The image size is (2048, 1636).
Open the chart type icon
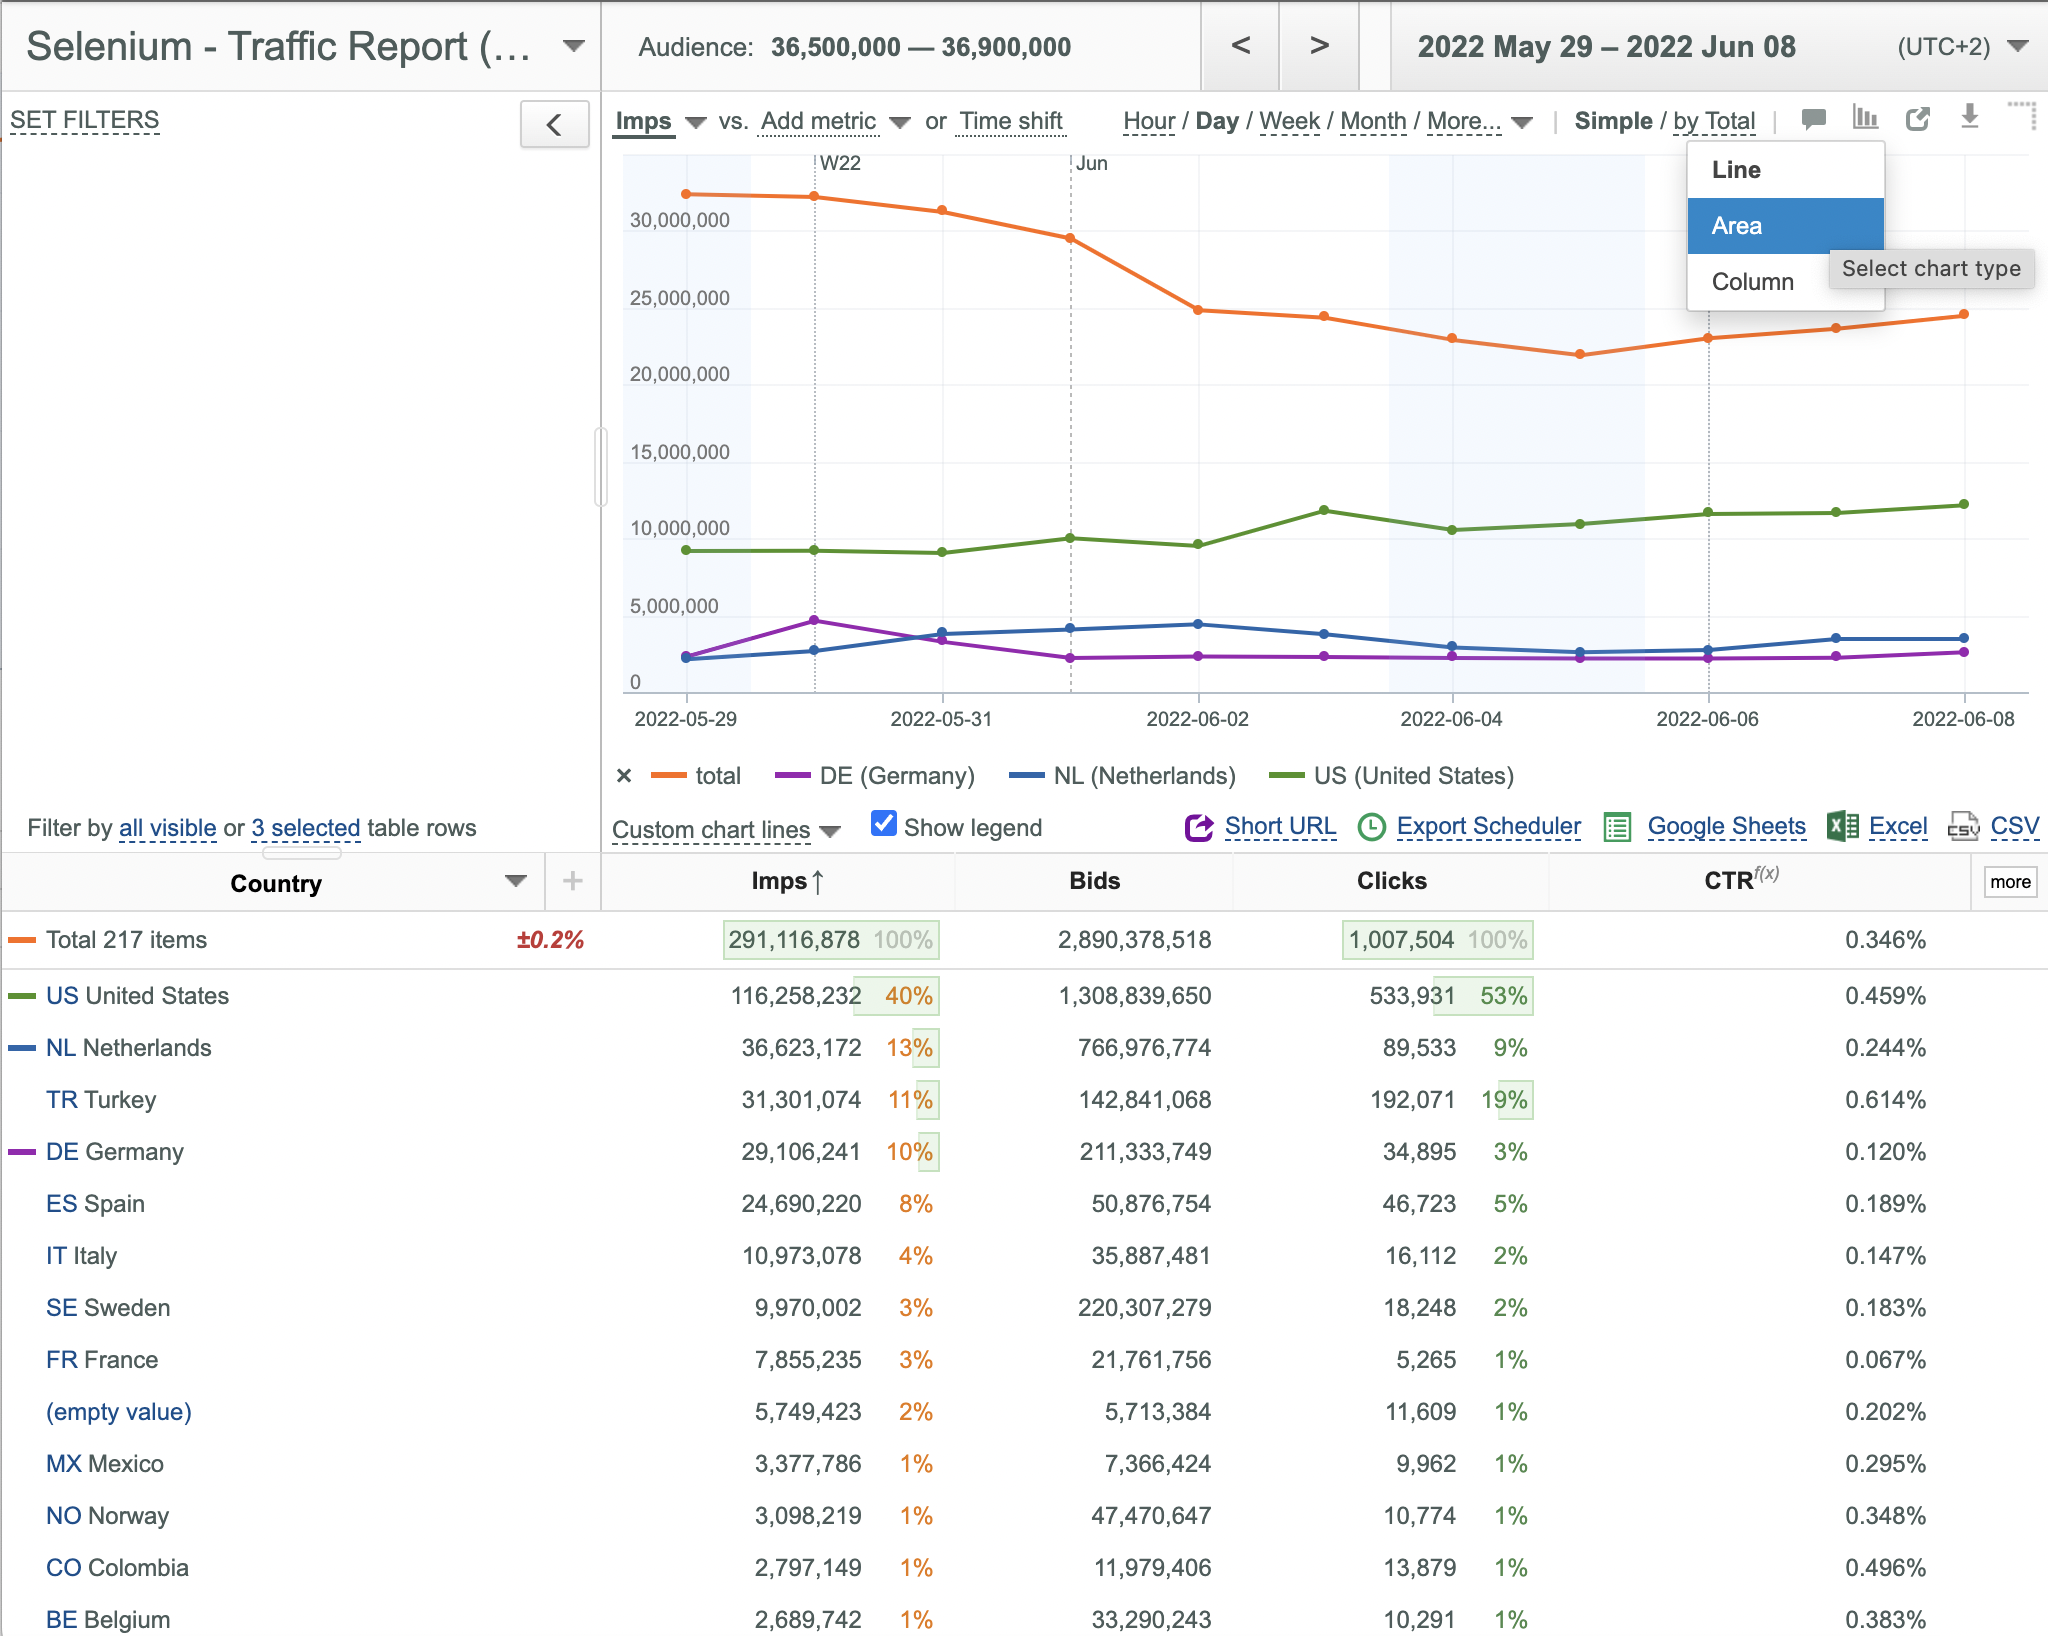(x=1865, y=118)
